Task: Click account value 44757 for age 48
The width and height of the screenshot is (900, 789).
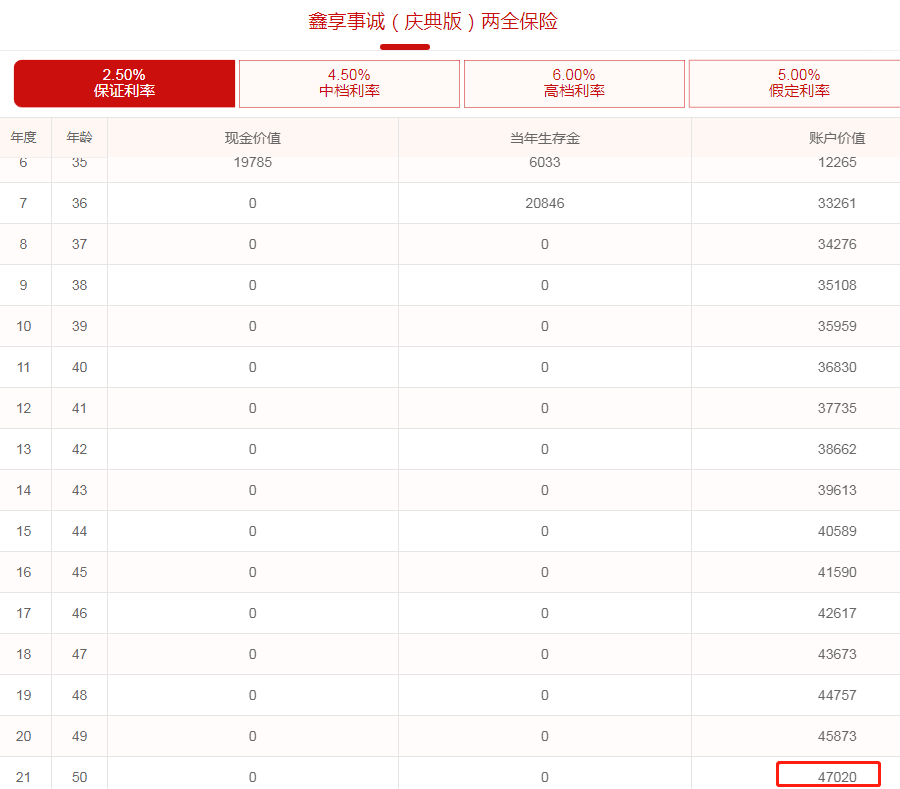Action: [837, 695]
